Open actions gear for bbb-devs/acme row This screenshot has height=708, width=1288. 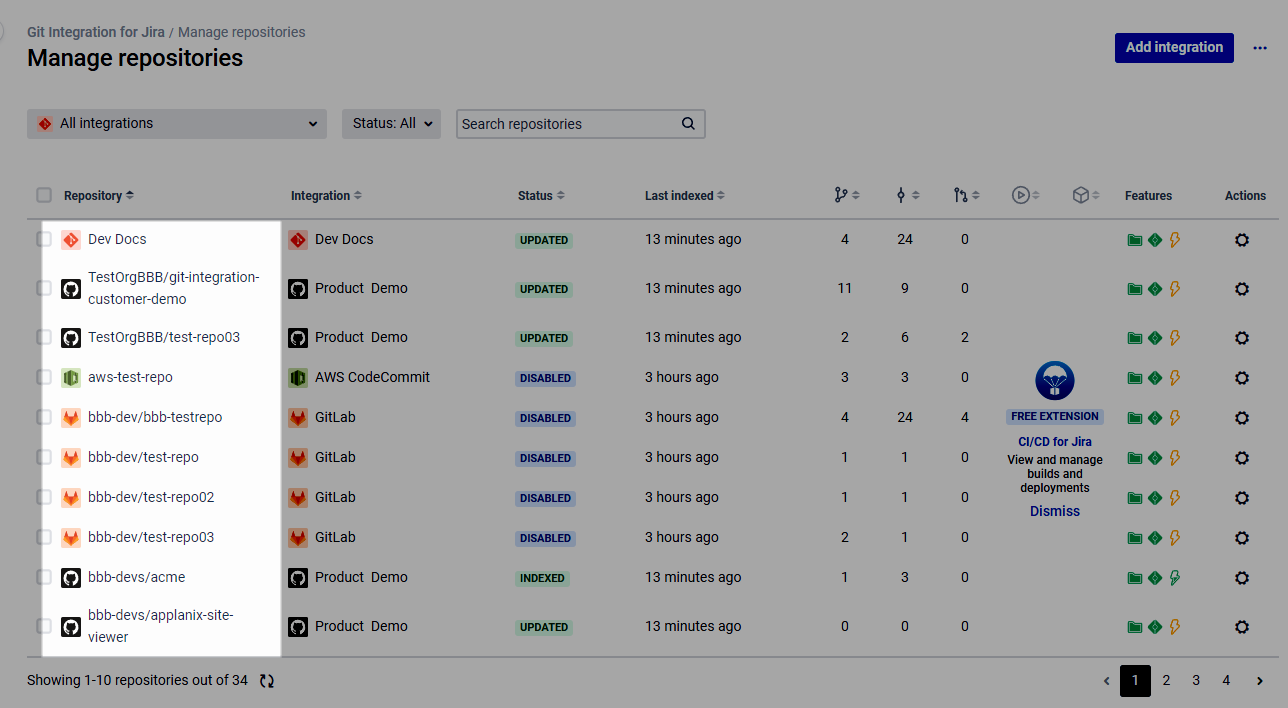click(1242, 578)
